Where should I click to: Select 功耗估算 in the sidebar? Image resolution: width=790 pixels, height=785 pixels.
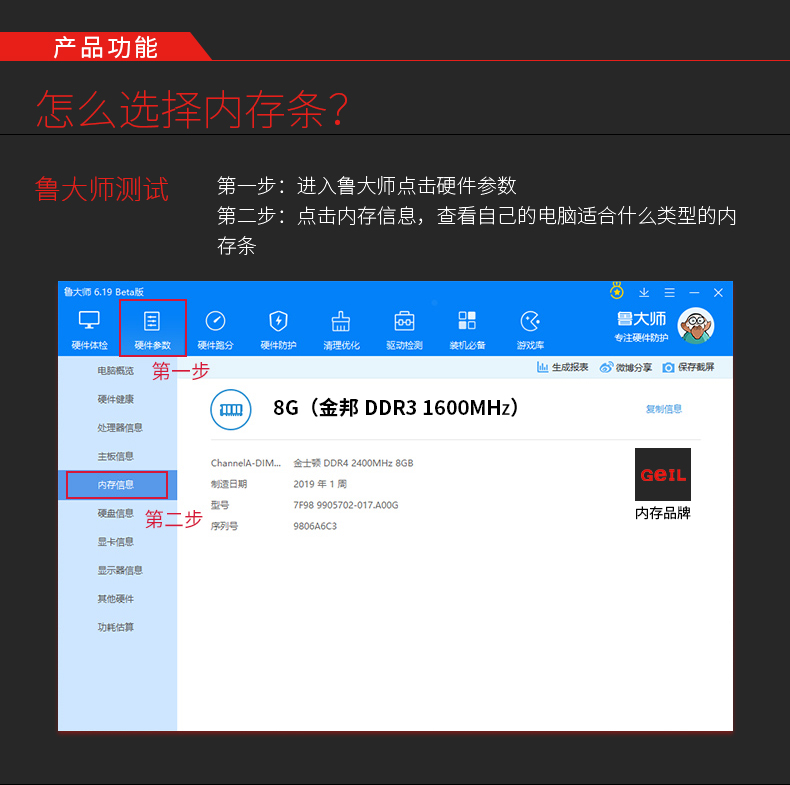click(115, 627)
